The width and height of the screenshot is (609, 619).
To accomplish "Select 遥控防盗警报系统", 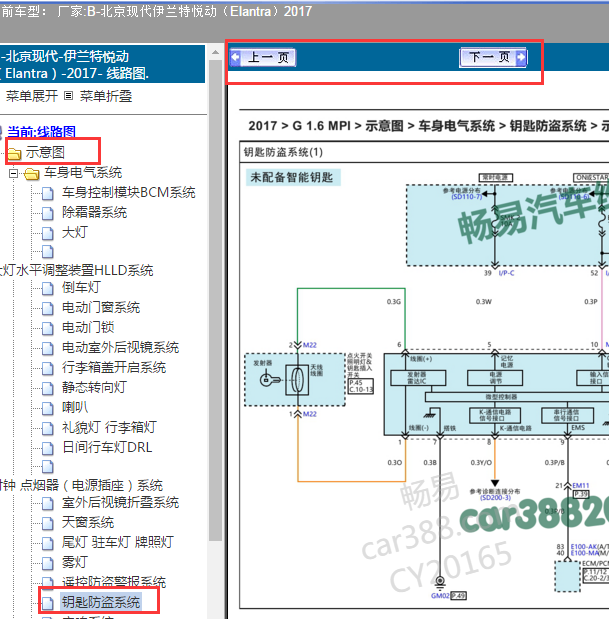I will 114,582.
